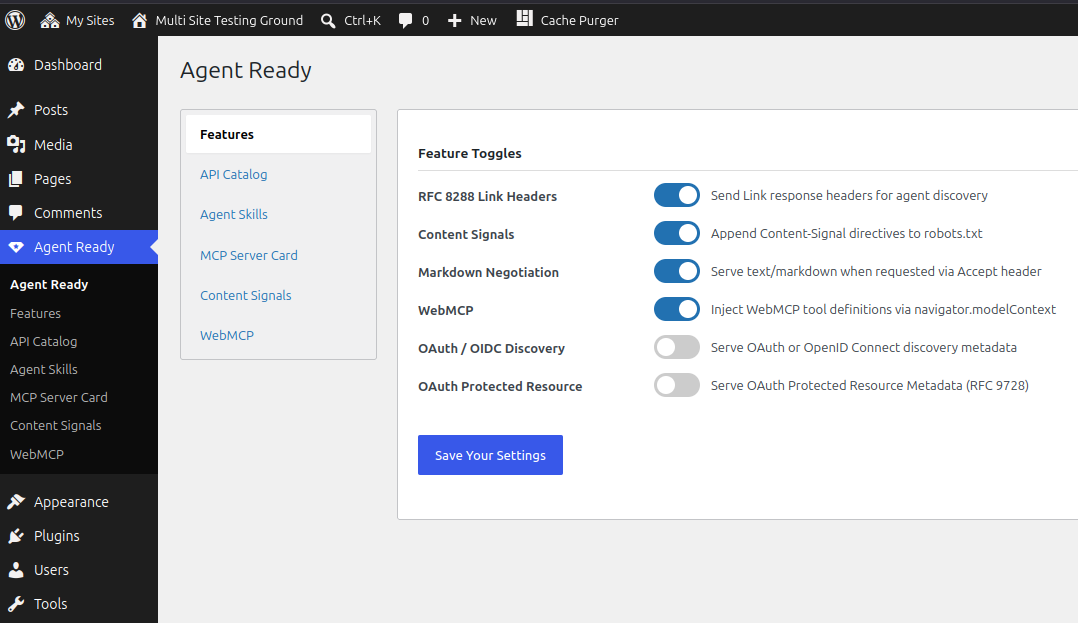Open Dashboard via the gauge icon

pyautogui.click(x=16, y=65)
